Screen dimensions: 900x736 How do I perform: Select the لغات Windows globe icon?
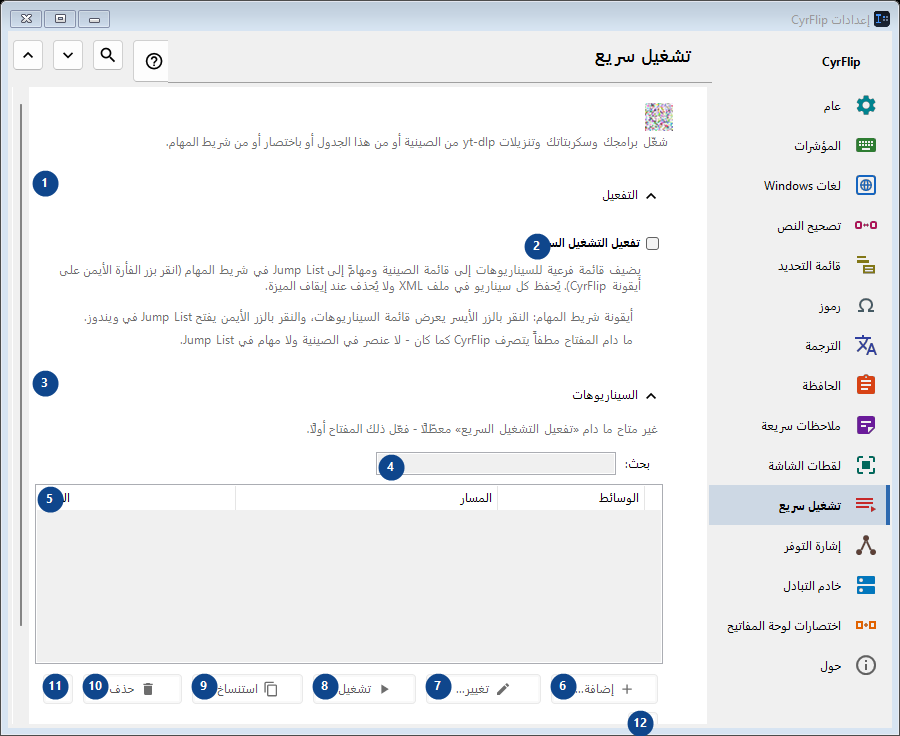866,185
